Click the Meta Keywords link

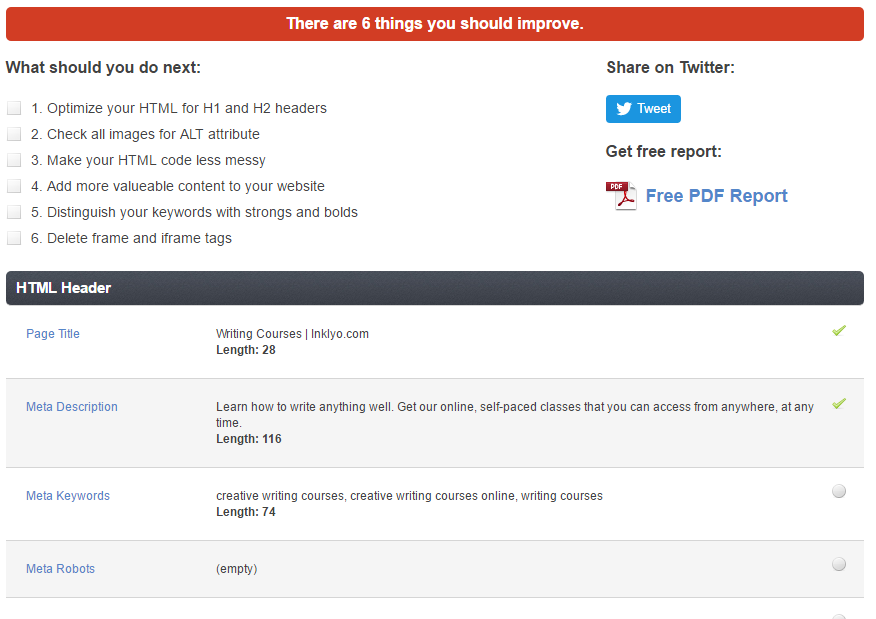click(x=68, y=496)
